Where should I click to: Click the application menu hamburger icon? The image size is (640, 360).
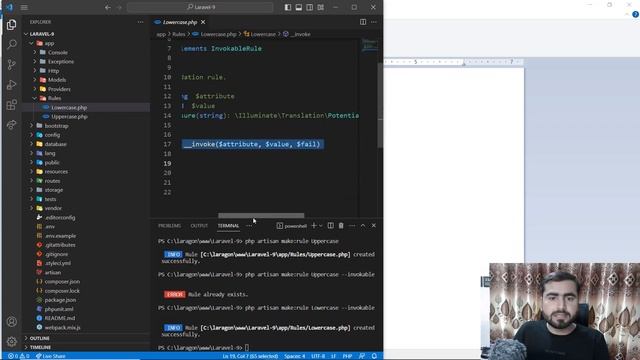(x=24, y=7)
